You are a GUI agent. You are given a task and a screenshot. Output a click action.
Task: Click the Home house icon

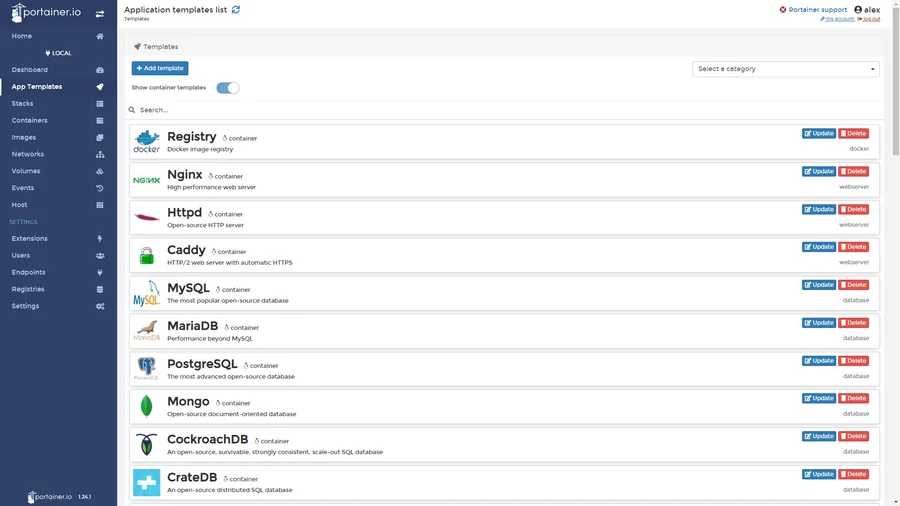click(100, 36)
